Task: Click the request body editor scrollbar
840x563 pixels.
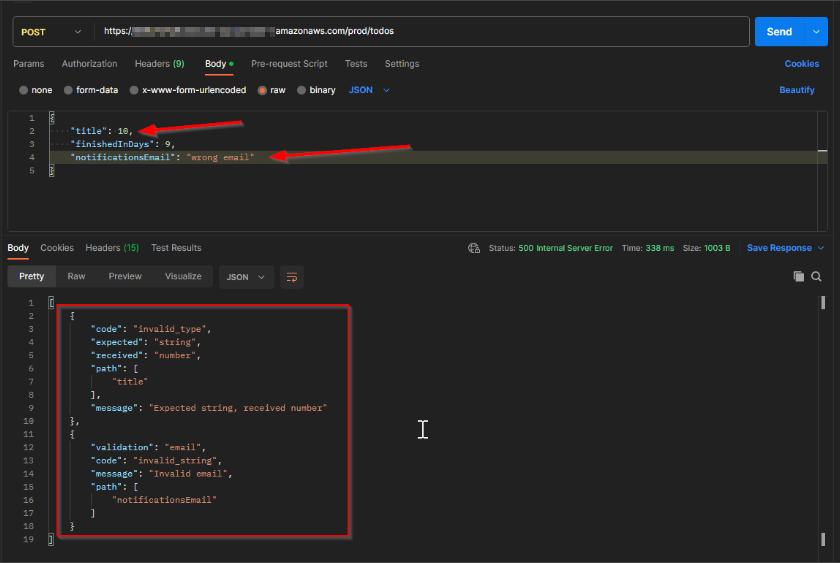Action: point(822,171)
